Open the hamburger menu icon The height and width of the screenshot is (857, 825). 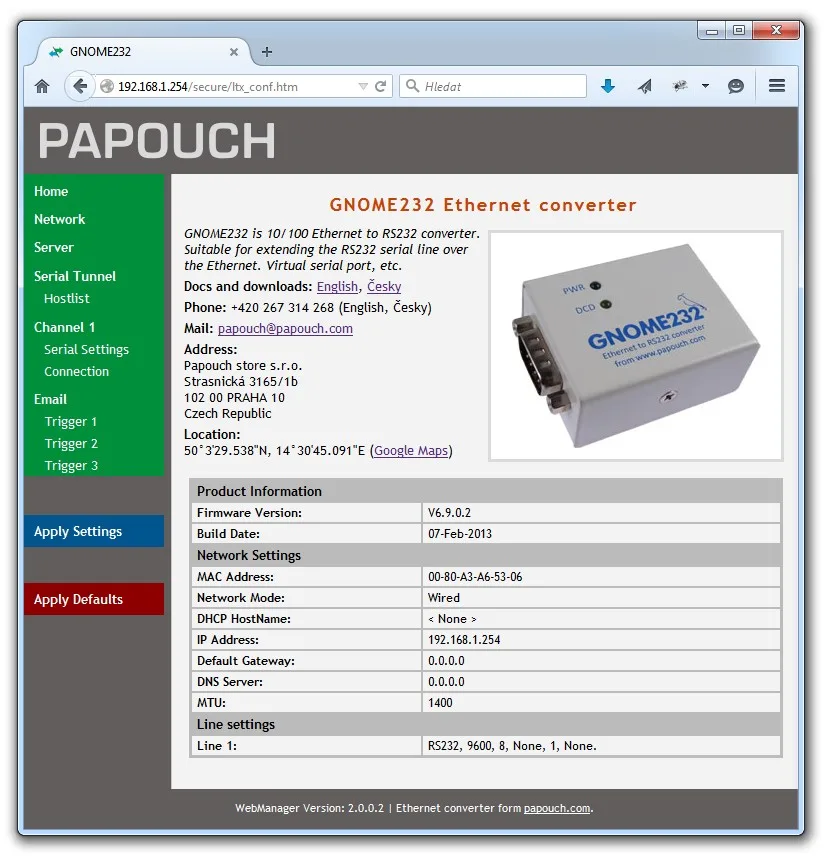click(777, 85)
